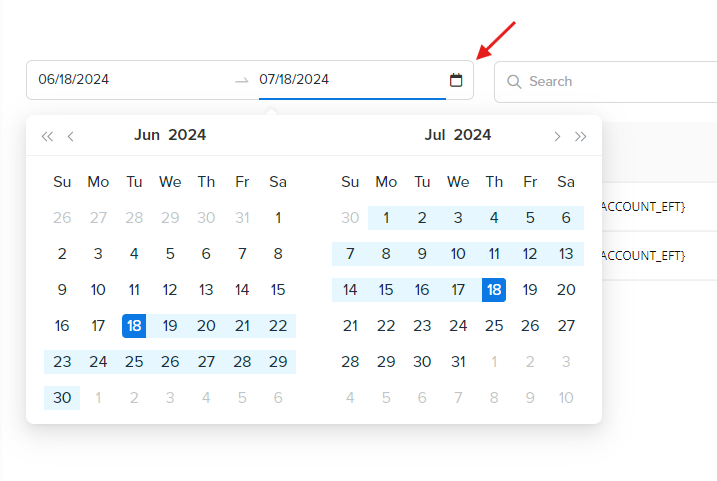This screenshot has width=717, height=481.
Task: Click the calendar icon in date field
Action: 456,80
